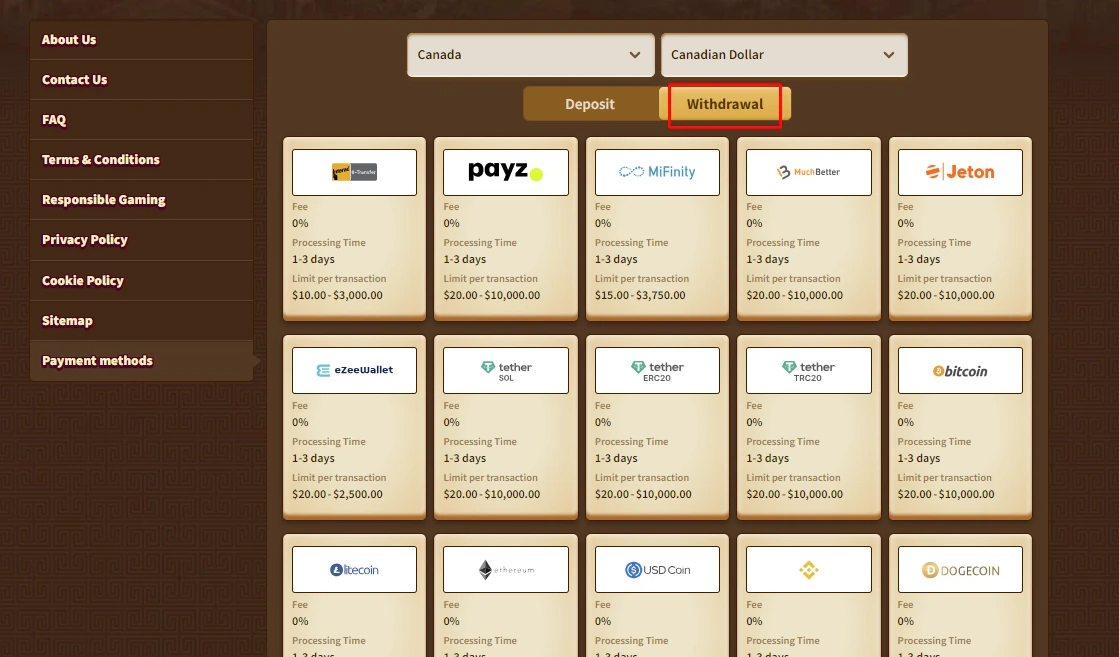Image resolution: width=1119 pixels, height=657 pixels.
Task: Select the Interac e-Transfer payment logo
Action: point(354,172)
